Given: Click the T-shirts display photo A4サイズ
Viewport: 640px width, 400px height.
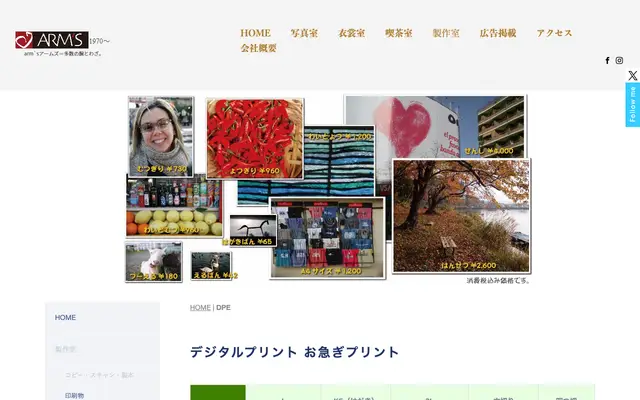Looking at the screenshot, I should pyautogui.click(x=327, y=238).
